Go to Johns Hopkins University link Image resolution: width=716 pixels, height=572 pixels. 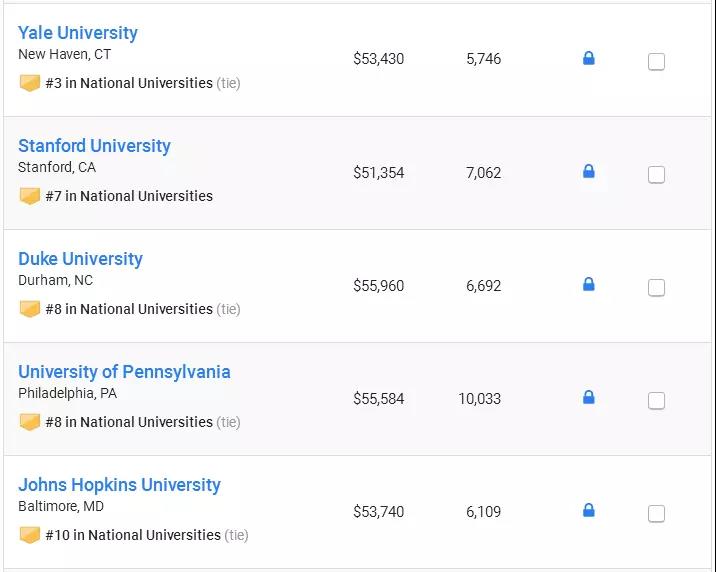point(119,485)
